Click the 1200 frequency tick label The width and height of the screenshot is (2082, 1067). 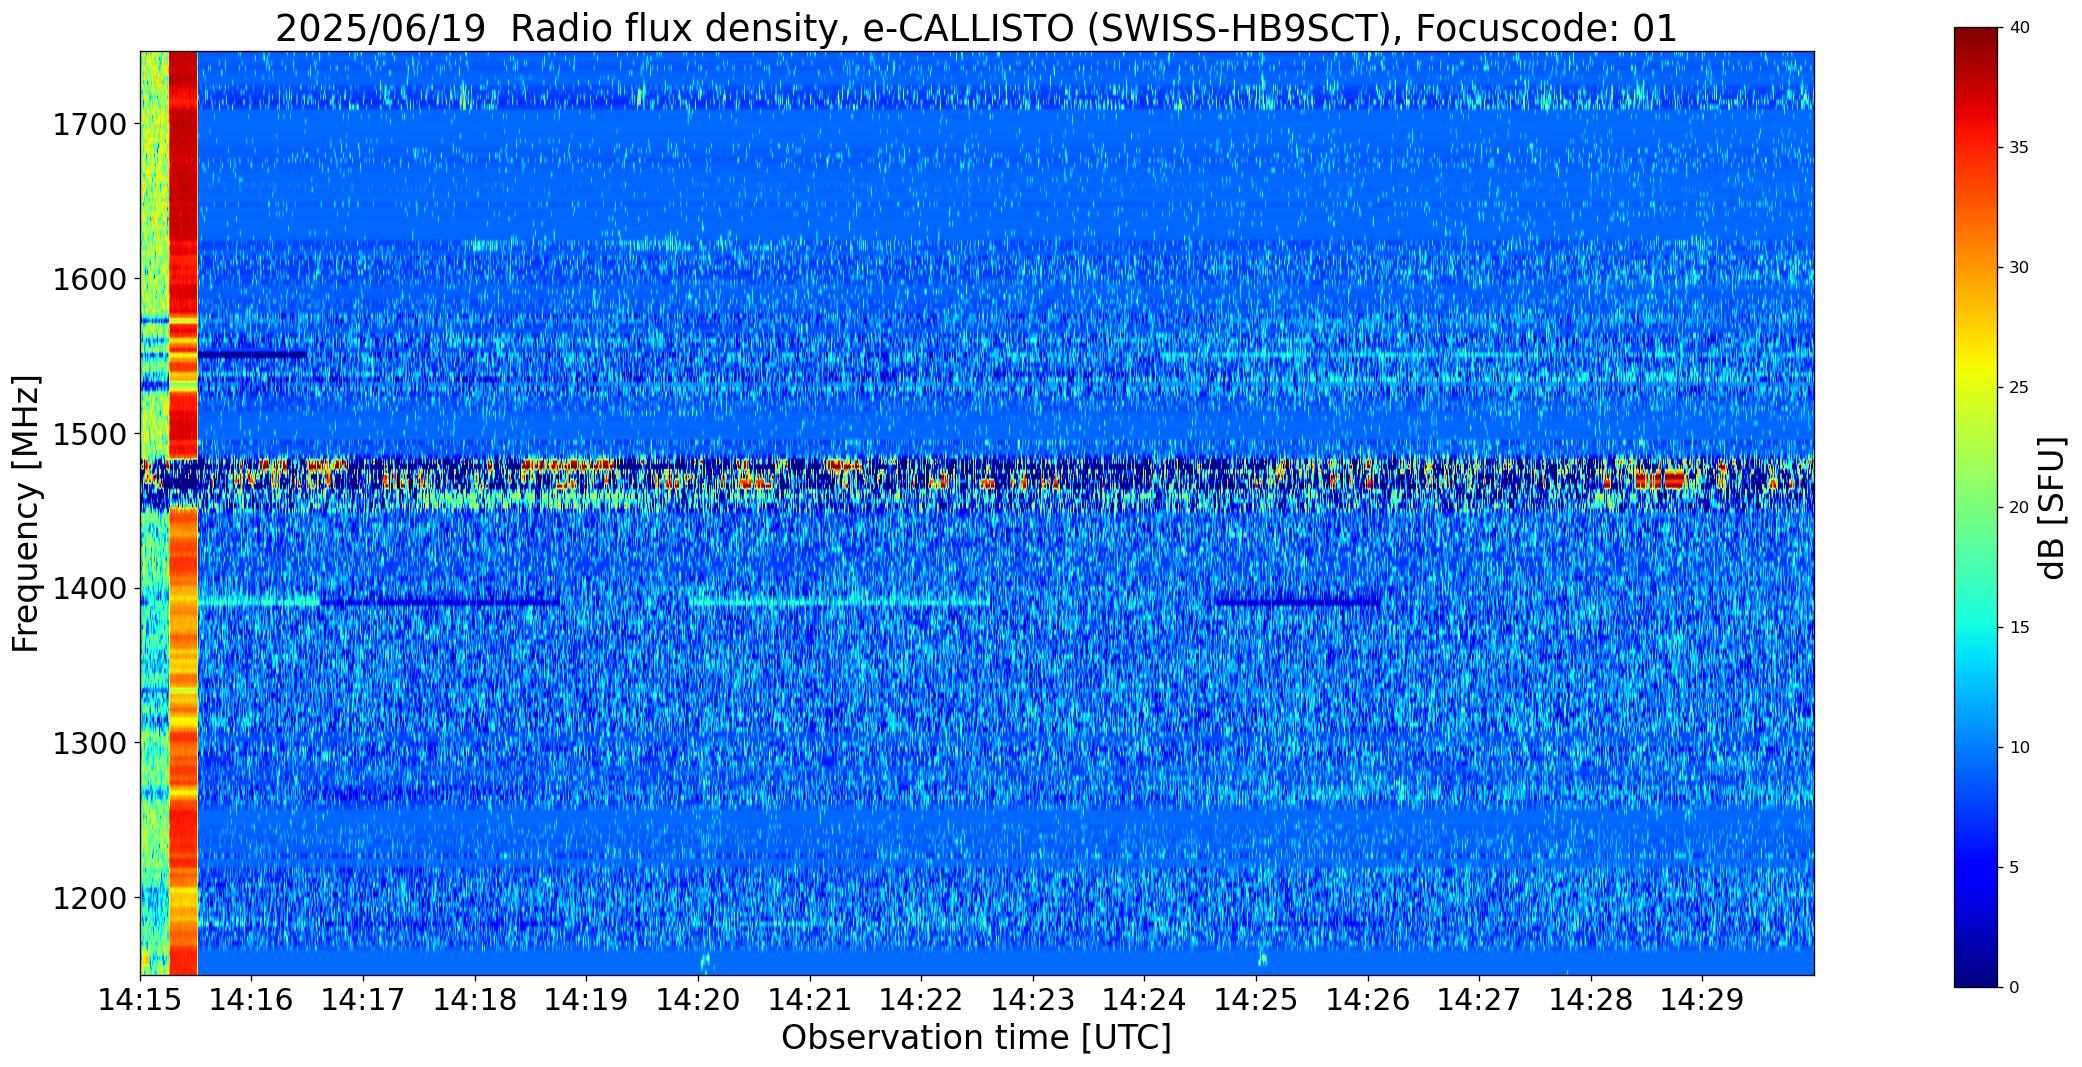[89, 898]
